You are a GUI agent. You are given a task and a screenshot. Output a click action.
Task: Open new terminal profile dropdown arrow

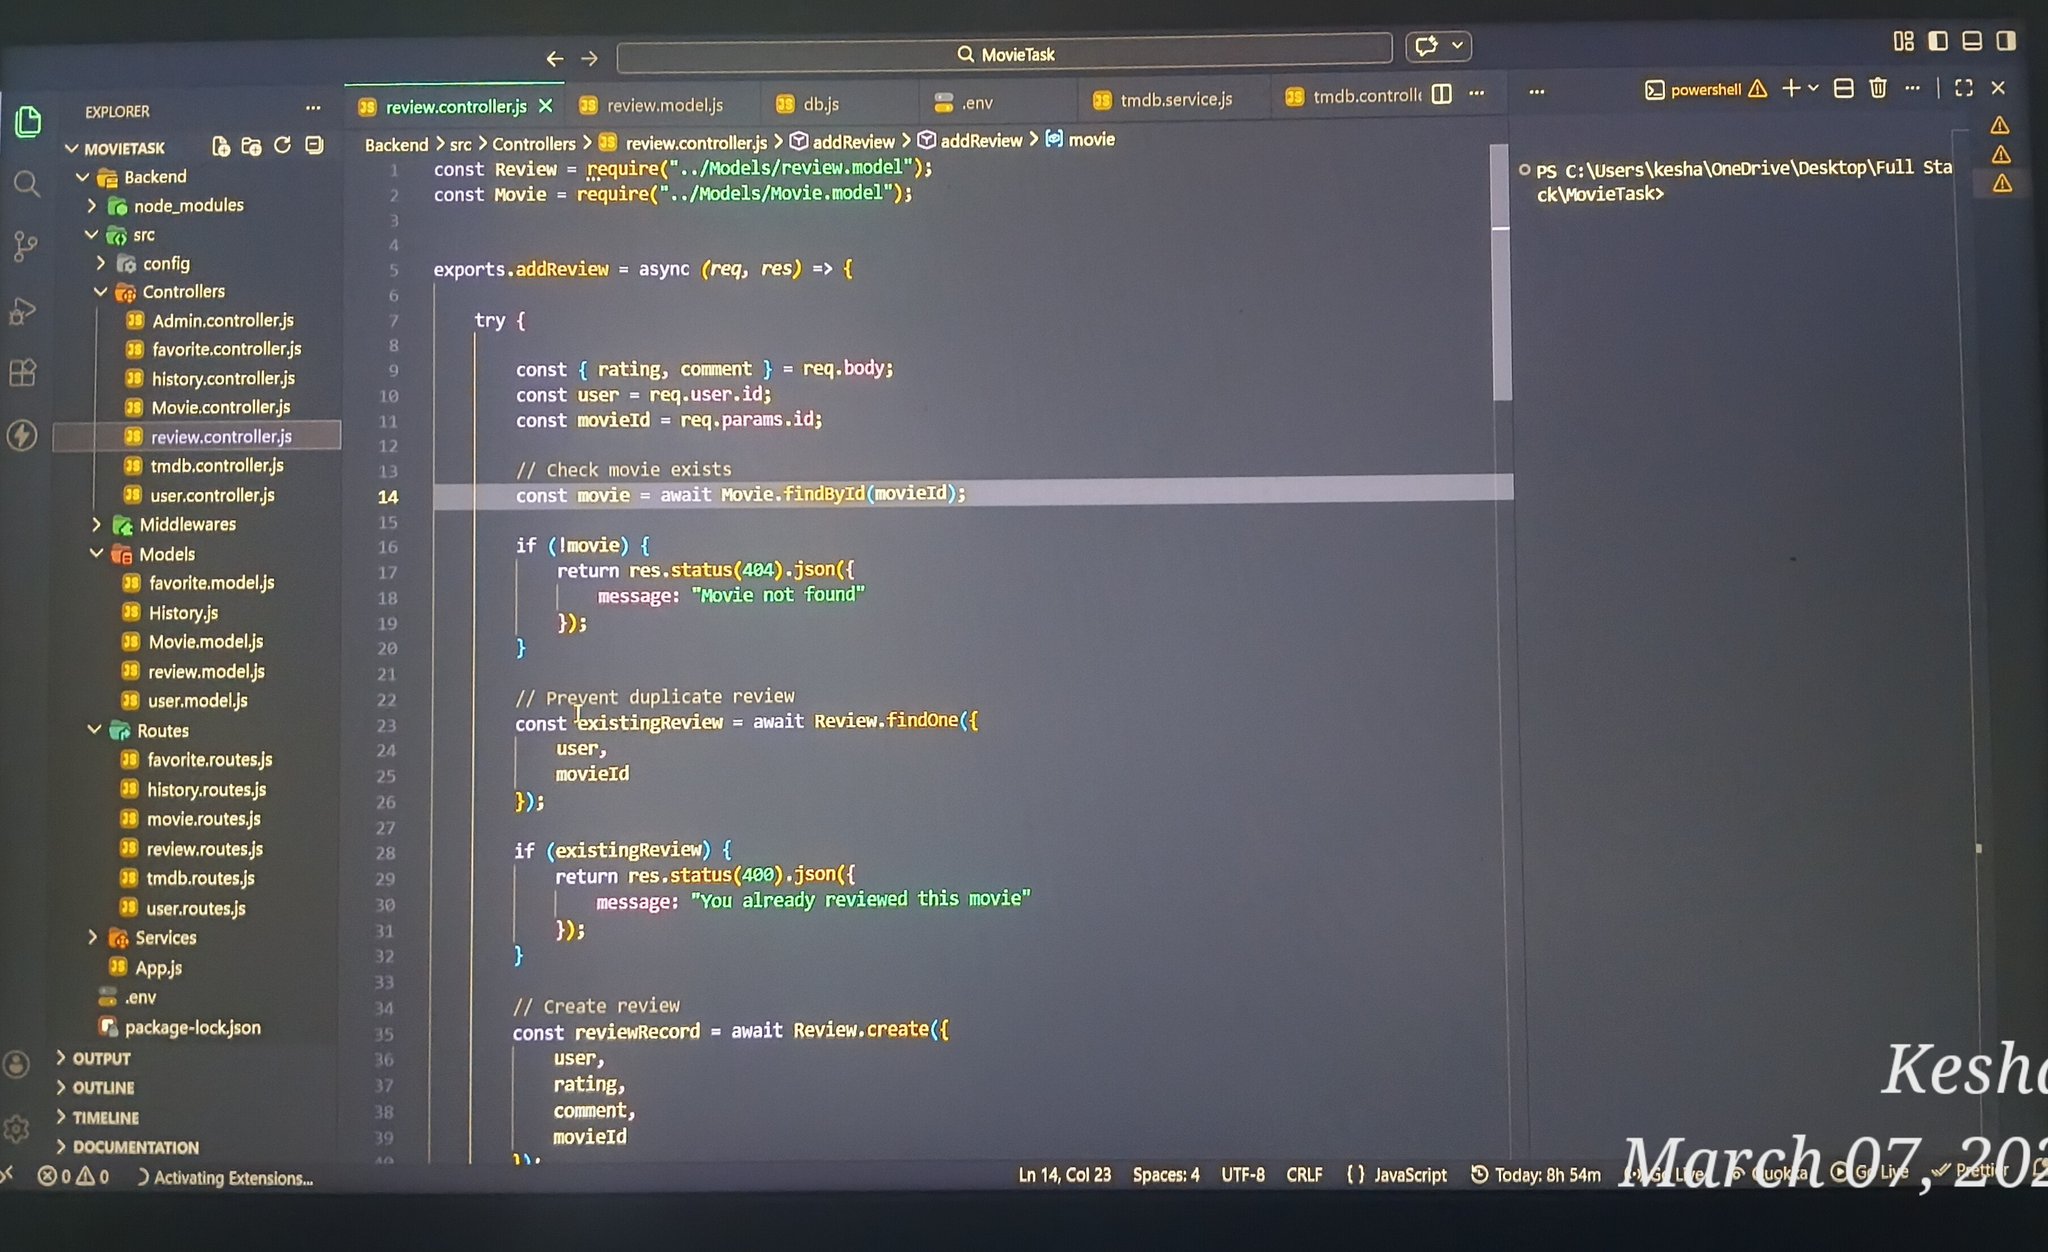tap(1813, 89)
